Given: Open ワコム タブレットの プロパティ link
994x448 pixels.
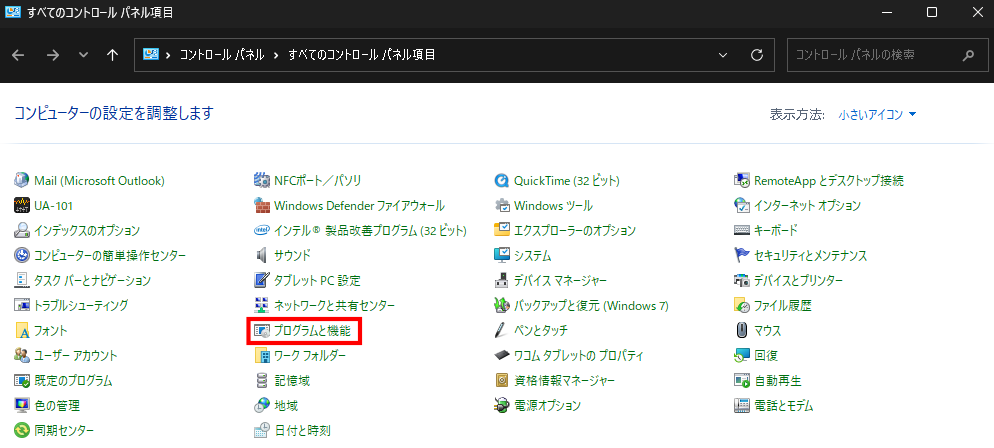Looking at the screenshot, I should (x=579, y=355).
